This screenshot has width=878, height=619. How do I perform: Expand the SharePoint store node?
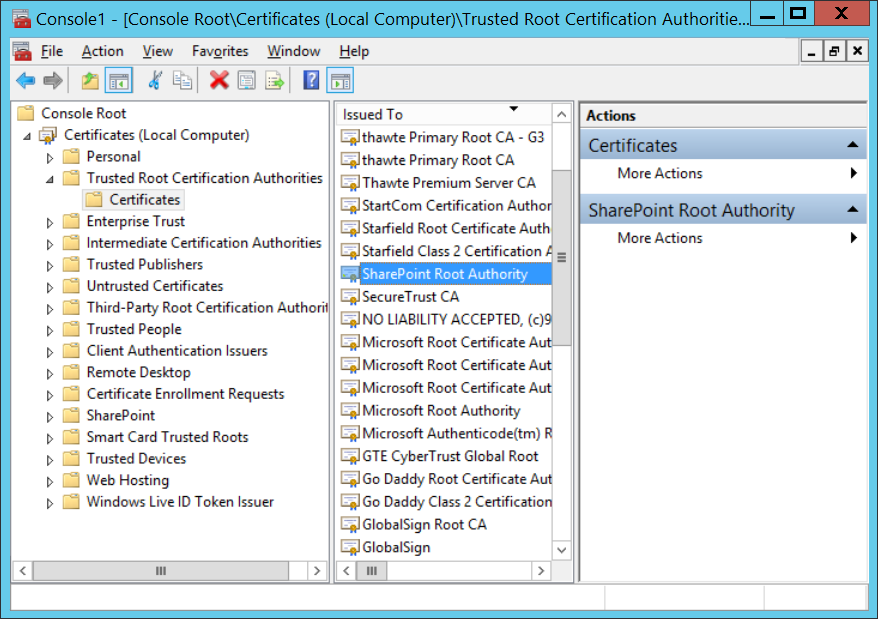(x=50, y=417)
